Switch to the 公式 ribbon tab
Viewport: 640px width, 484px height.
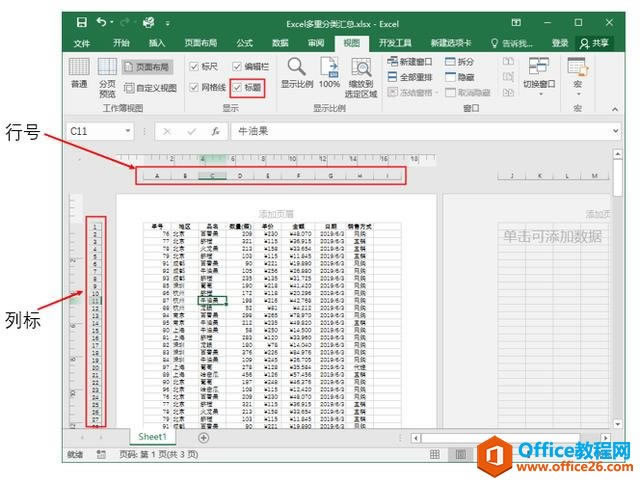244,43
